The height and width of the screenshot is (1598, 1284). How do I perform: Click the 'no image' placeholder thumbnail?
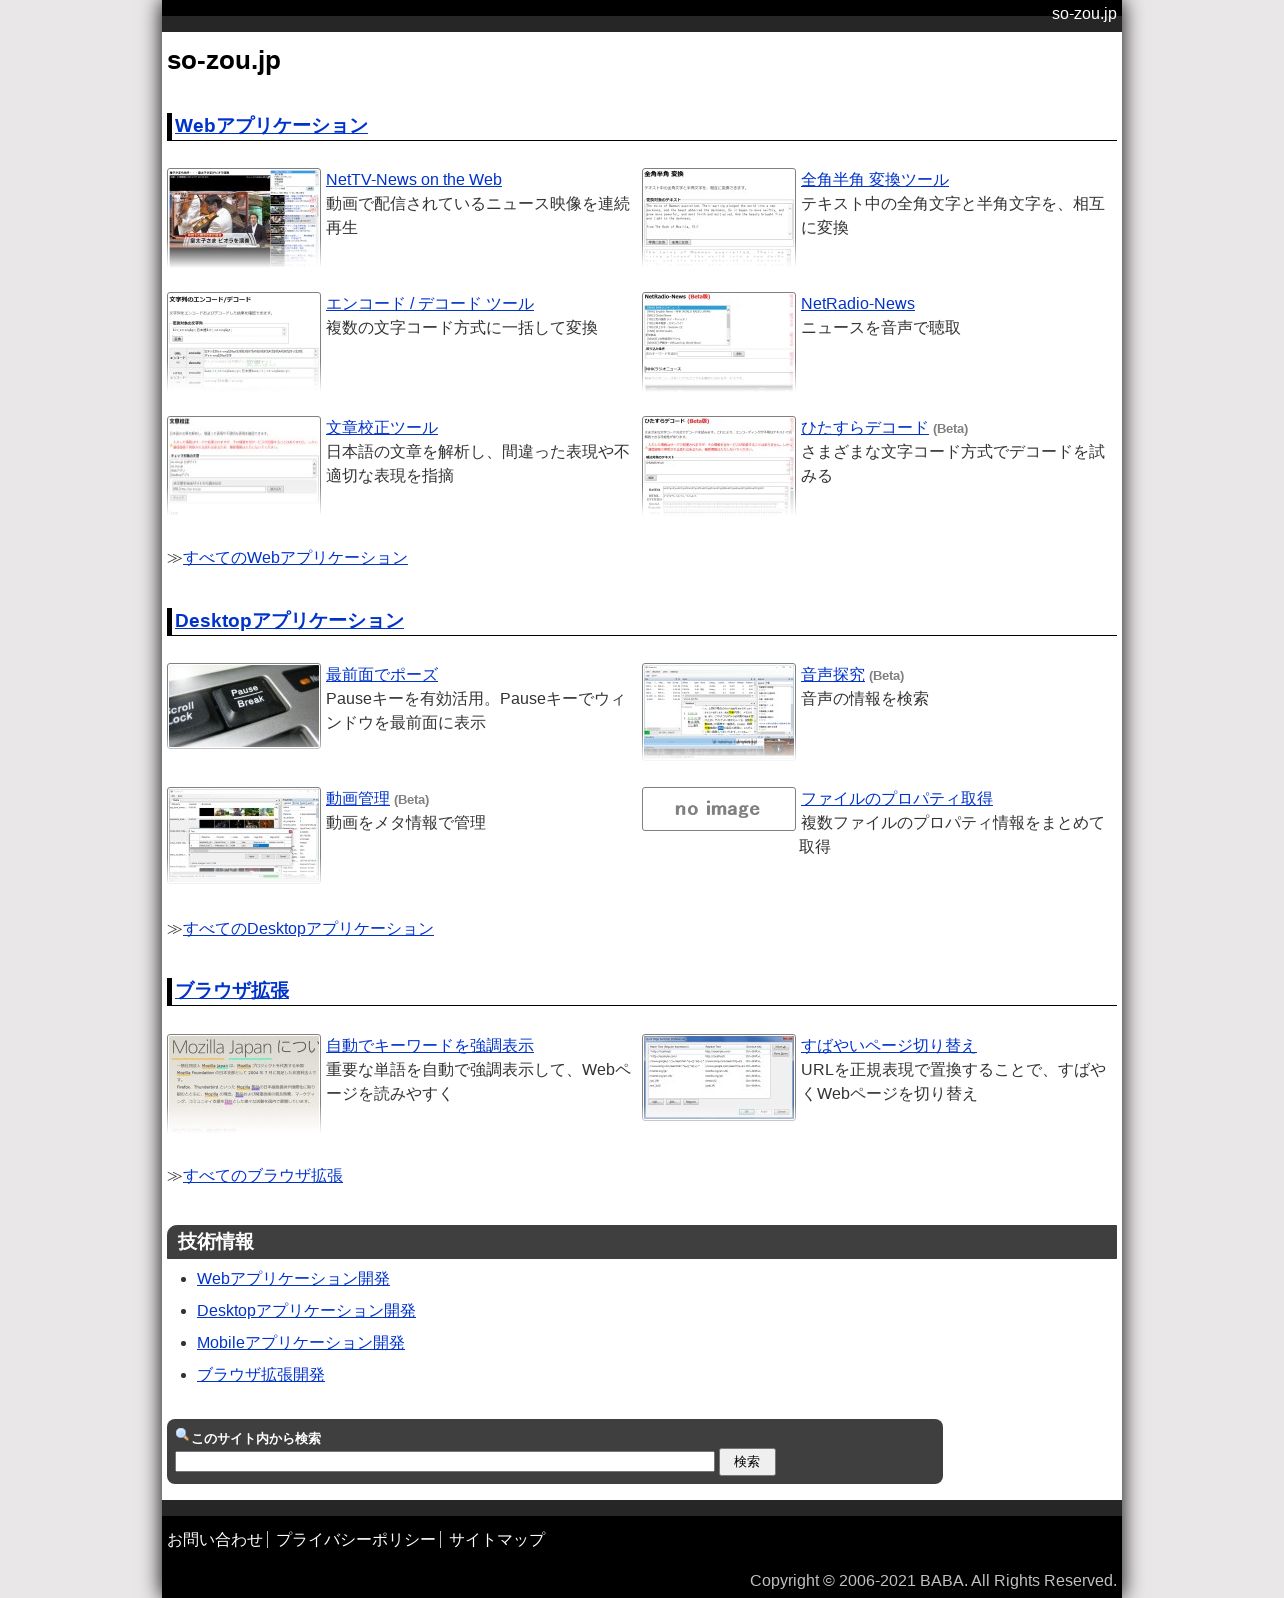[x=719, y=809]
